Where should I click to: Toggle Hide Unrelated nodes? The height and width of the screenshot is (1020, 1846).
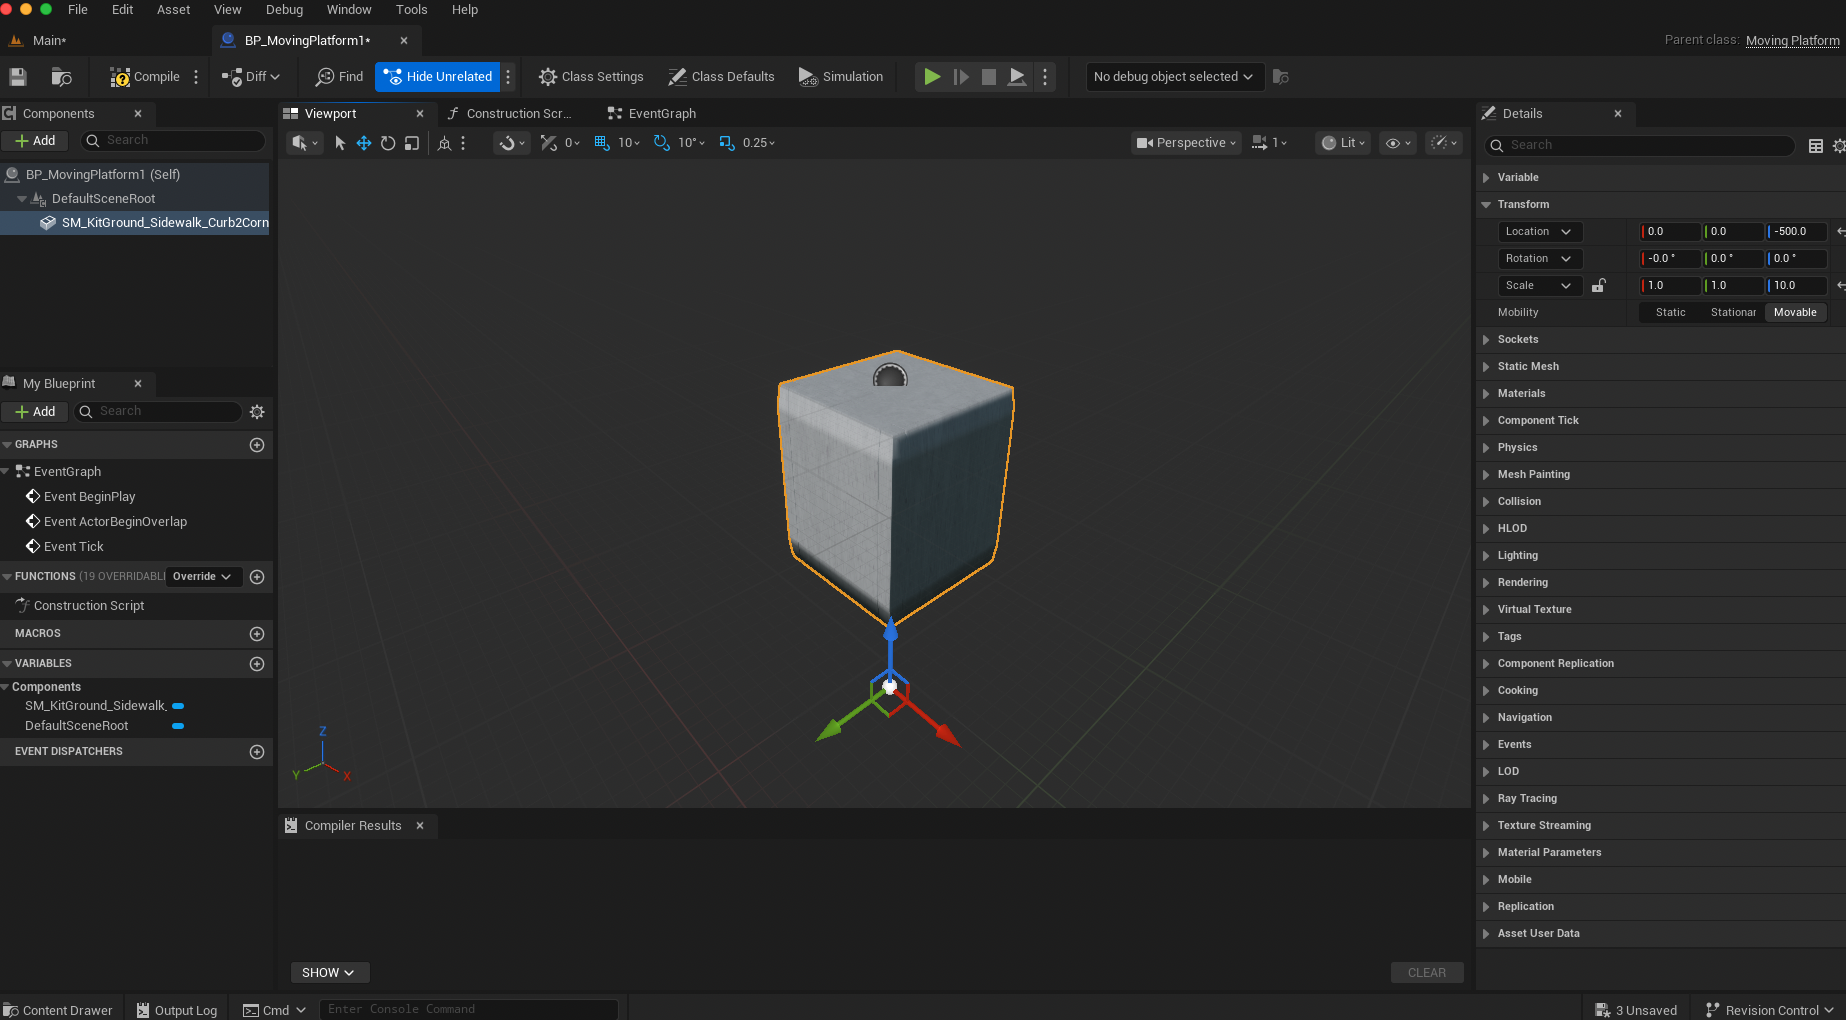point(438,77)
